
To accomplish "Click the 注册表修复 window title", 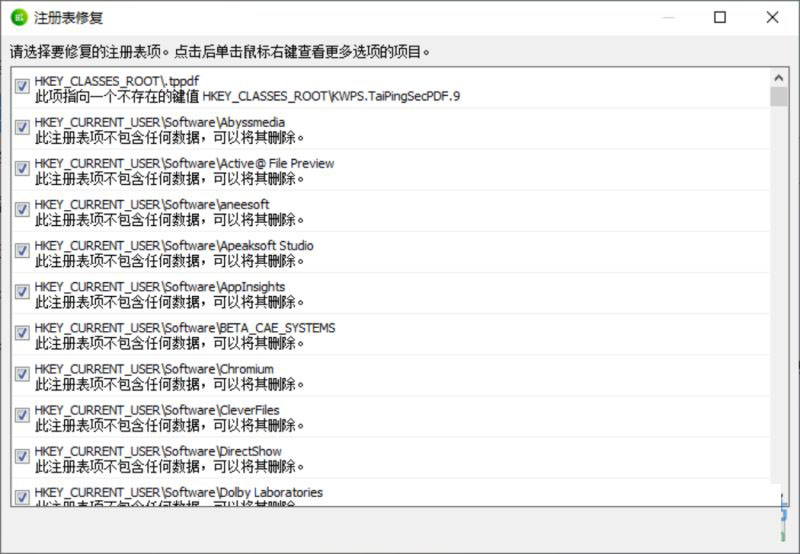I will 68,18.
